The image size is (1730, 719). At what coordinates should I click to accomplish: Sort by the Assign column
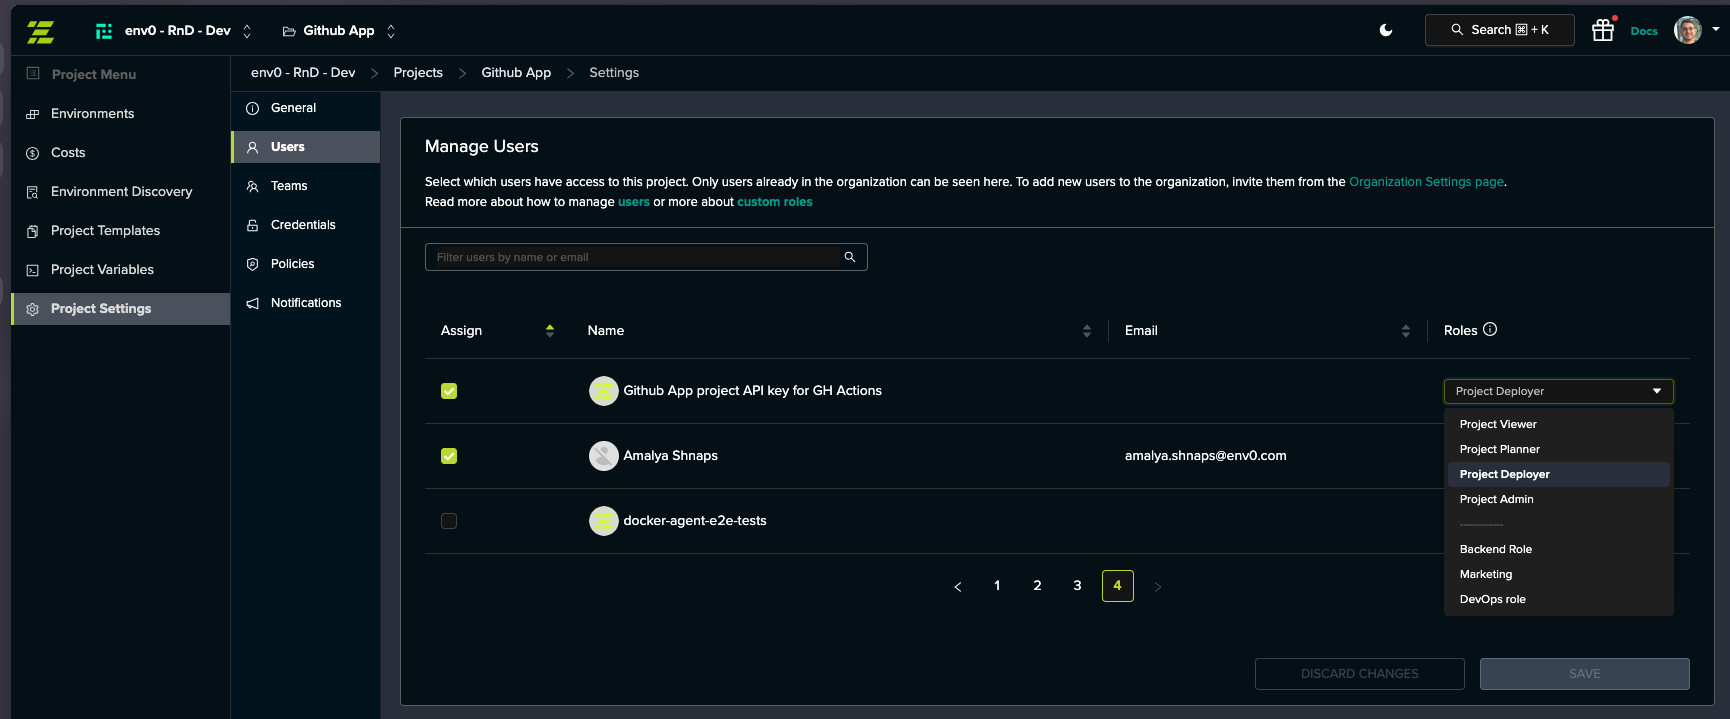[550, 331]
